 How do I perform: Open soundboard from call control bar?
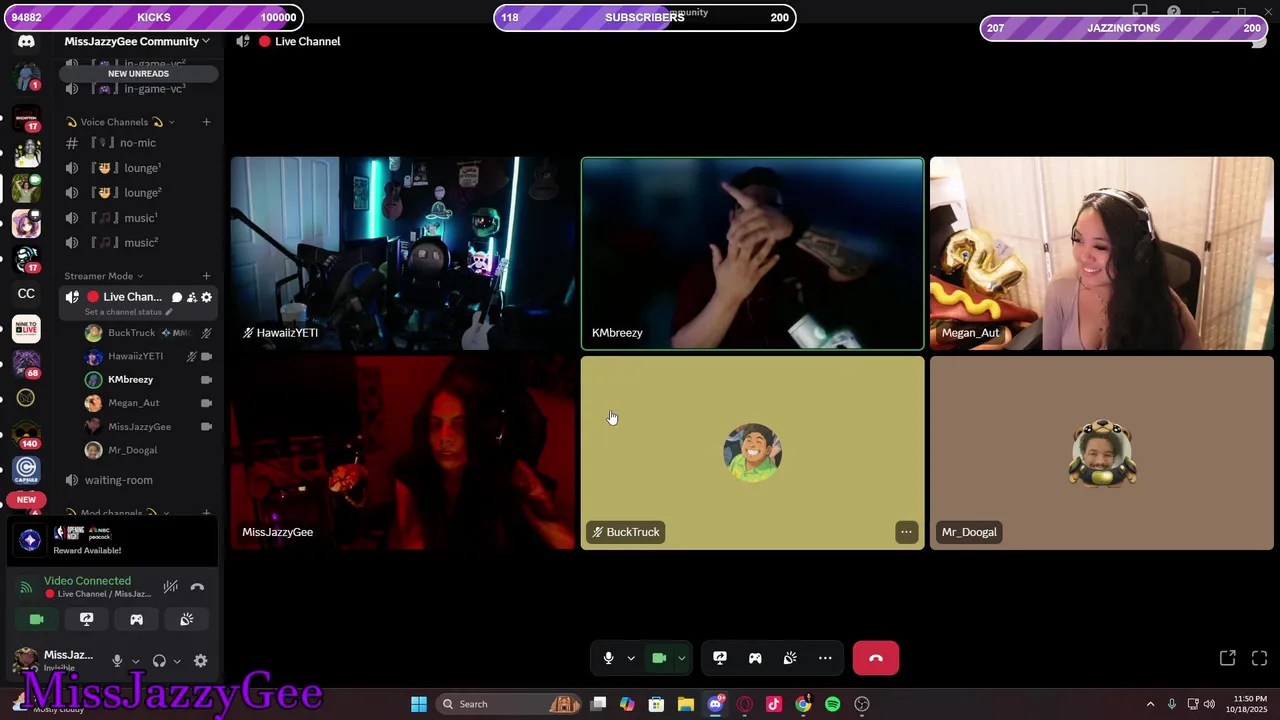790,658
